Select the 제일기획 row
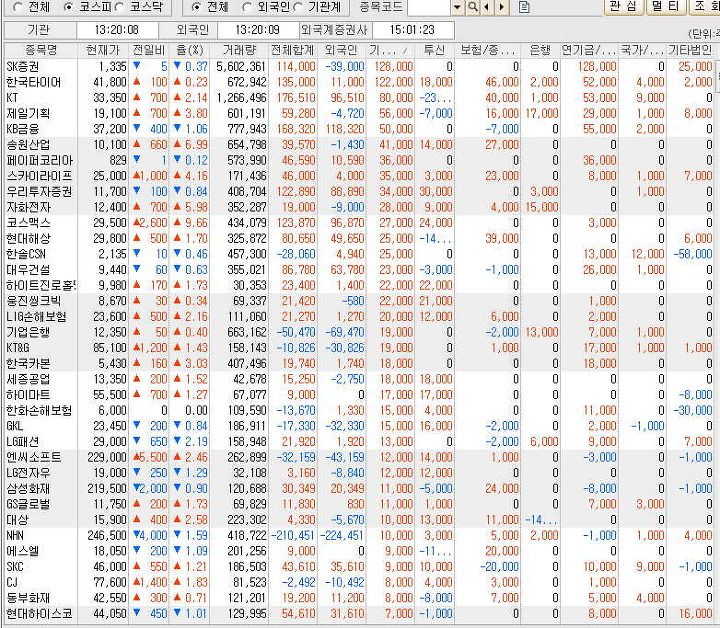 (359, 113)
